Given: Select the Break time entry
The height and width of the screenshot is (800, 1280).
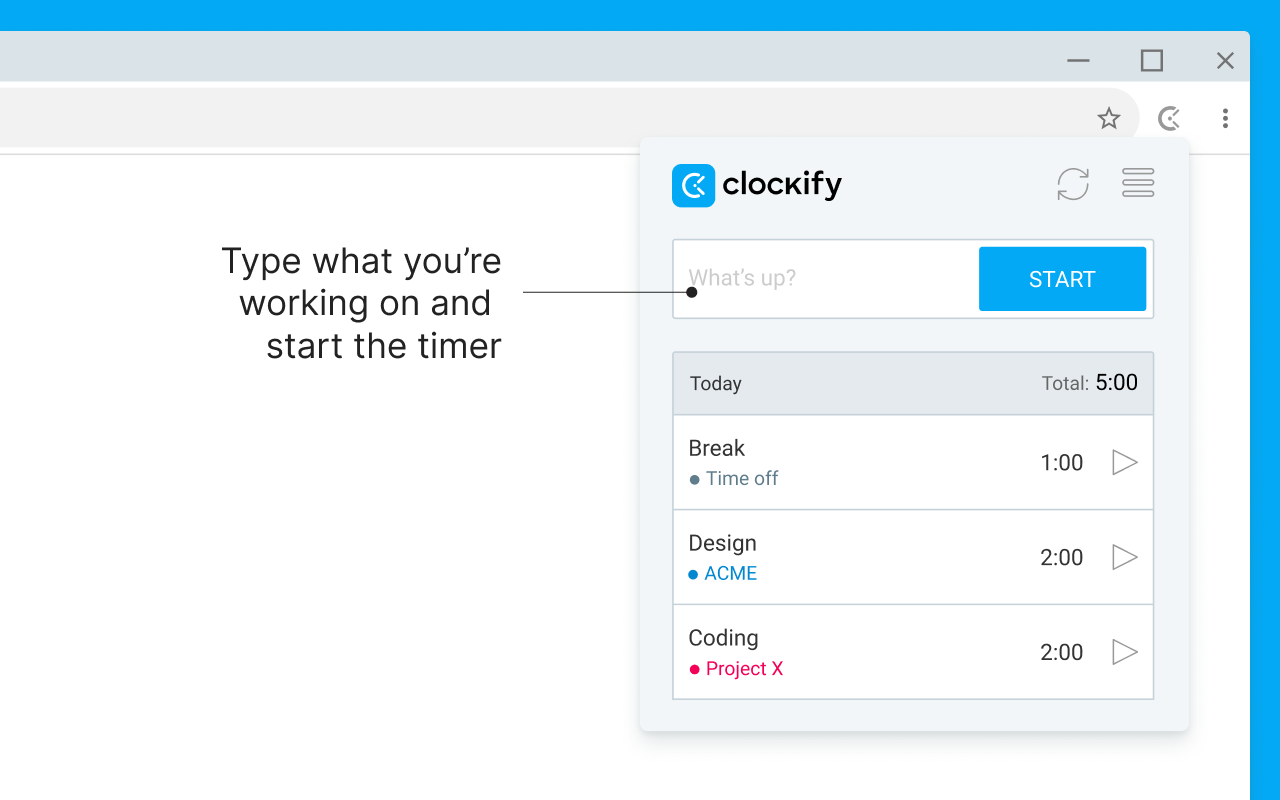Looking at the screenshot, I should [x=716, y=448].
